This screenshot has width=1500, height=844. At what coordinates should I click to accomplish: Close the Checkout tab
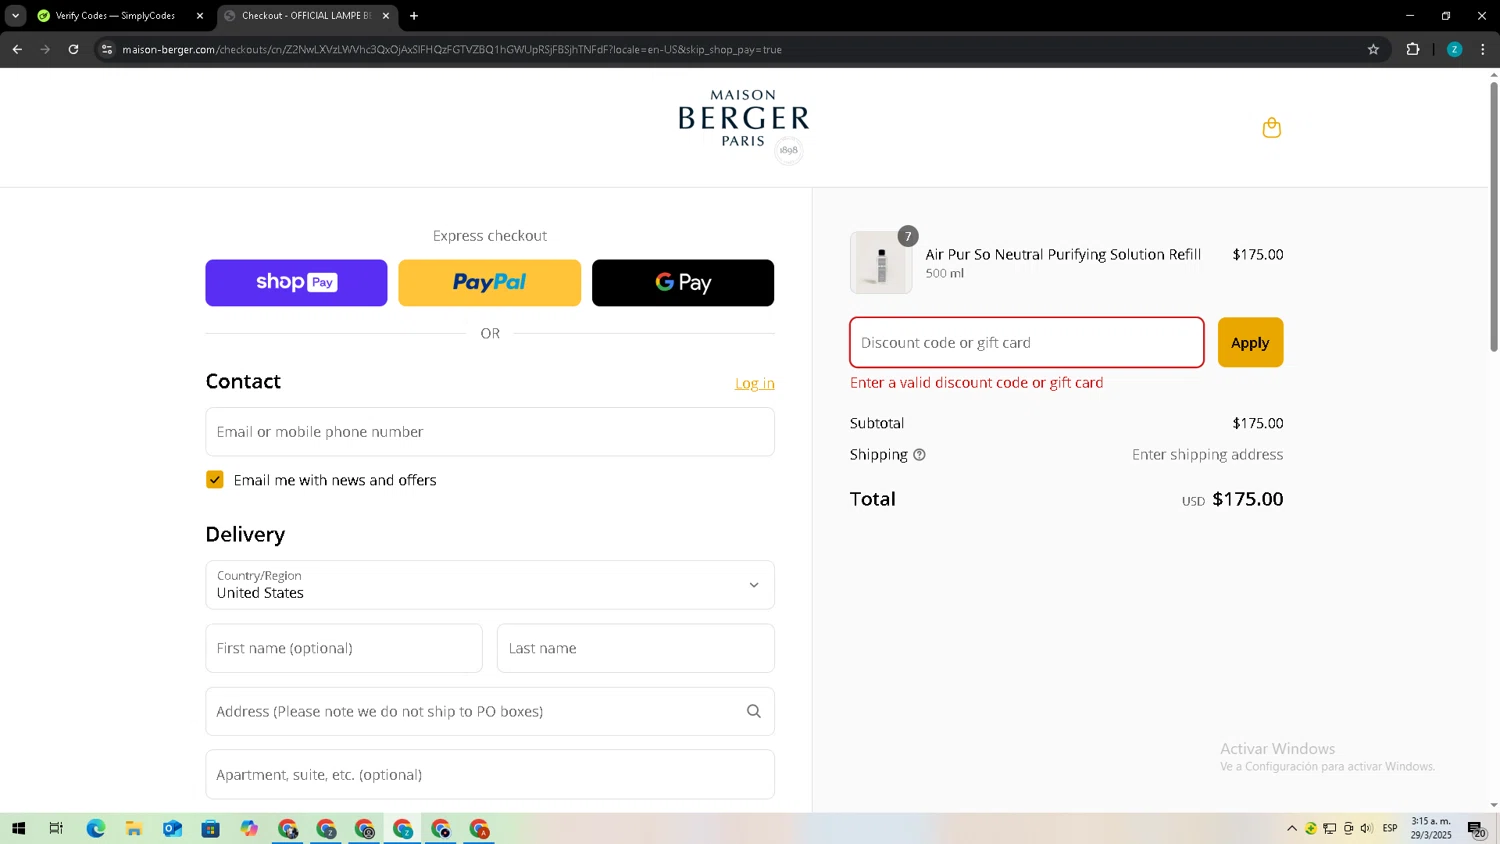(386, 16)
